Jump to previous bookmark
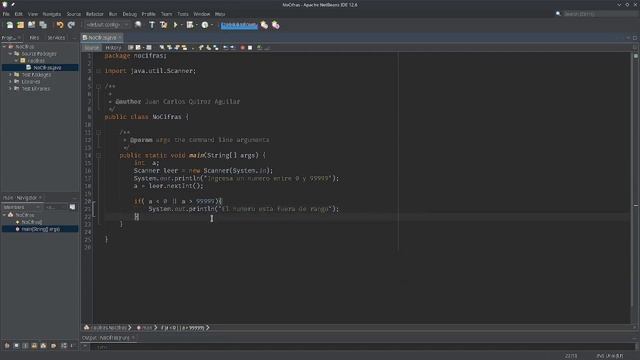Viewport: 640px width, 360px height. pos(201,48)
